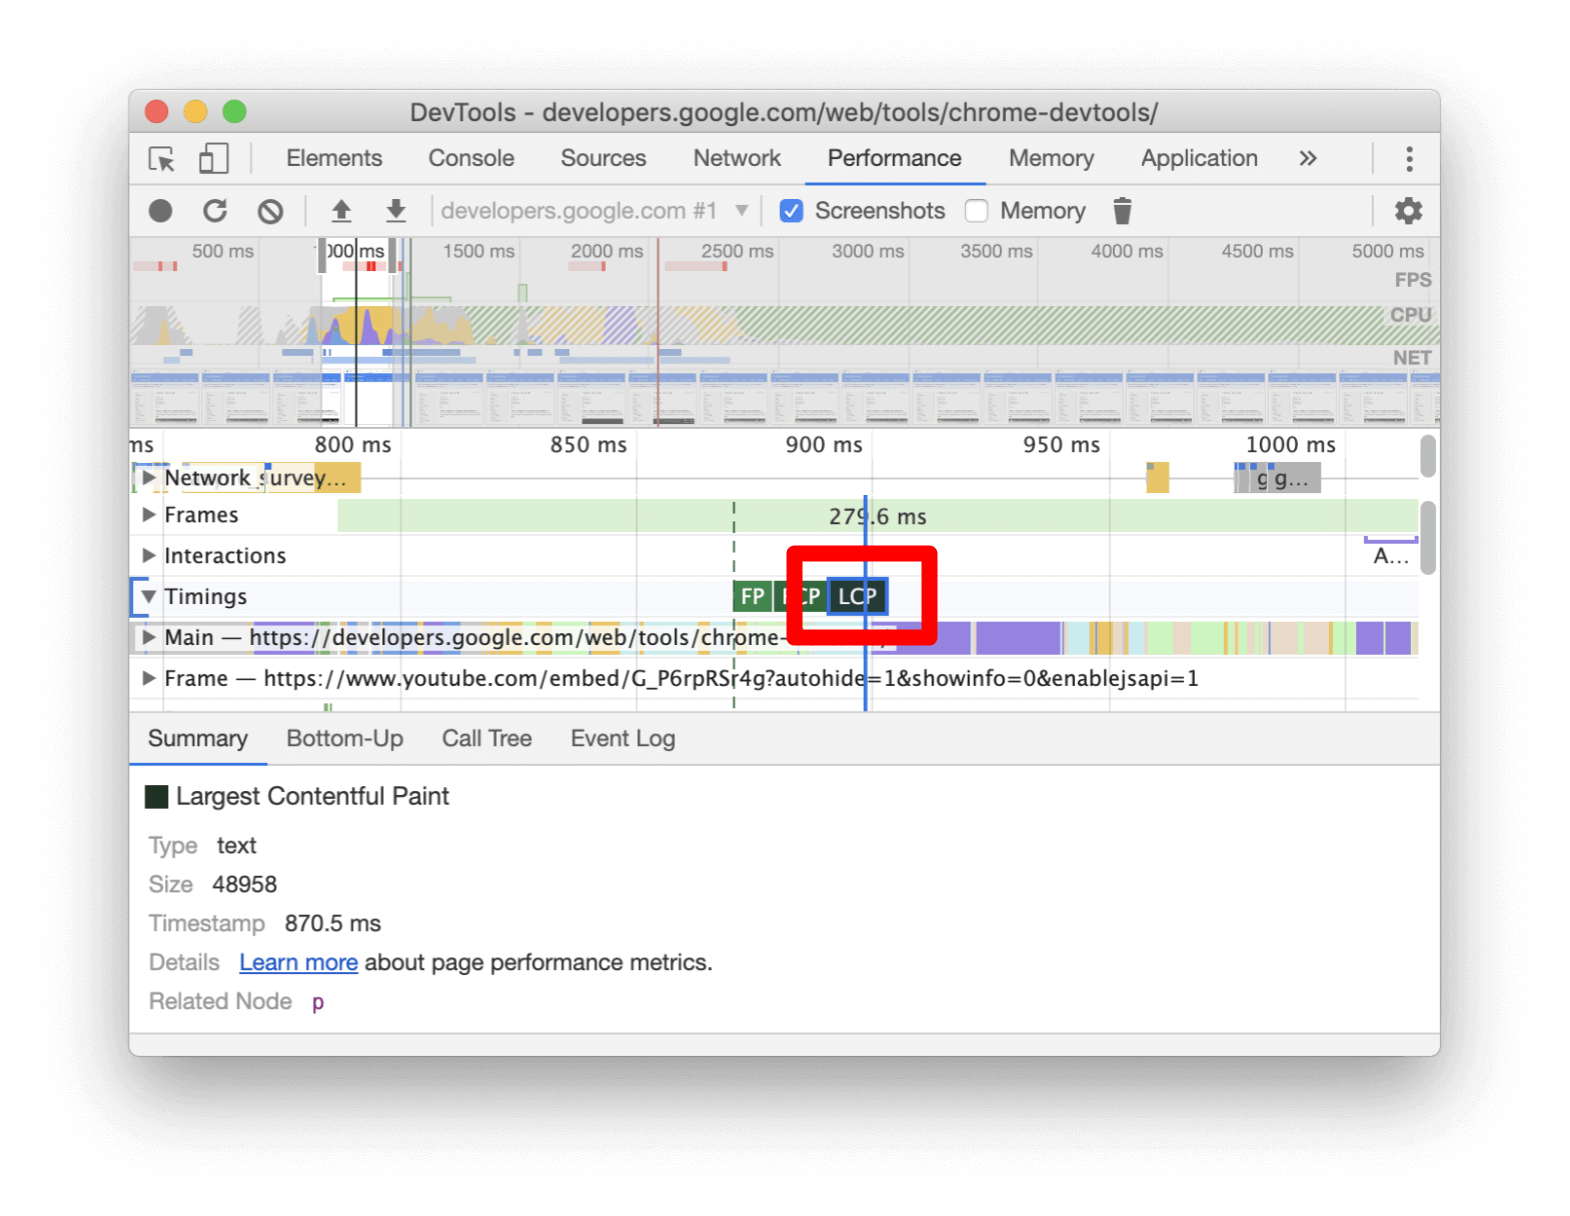Switch to the Network tab
Viewport: 1570px width, 1216px height.
tap(737, 158)
